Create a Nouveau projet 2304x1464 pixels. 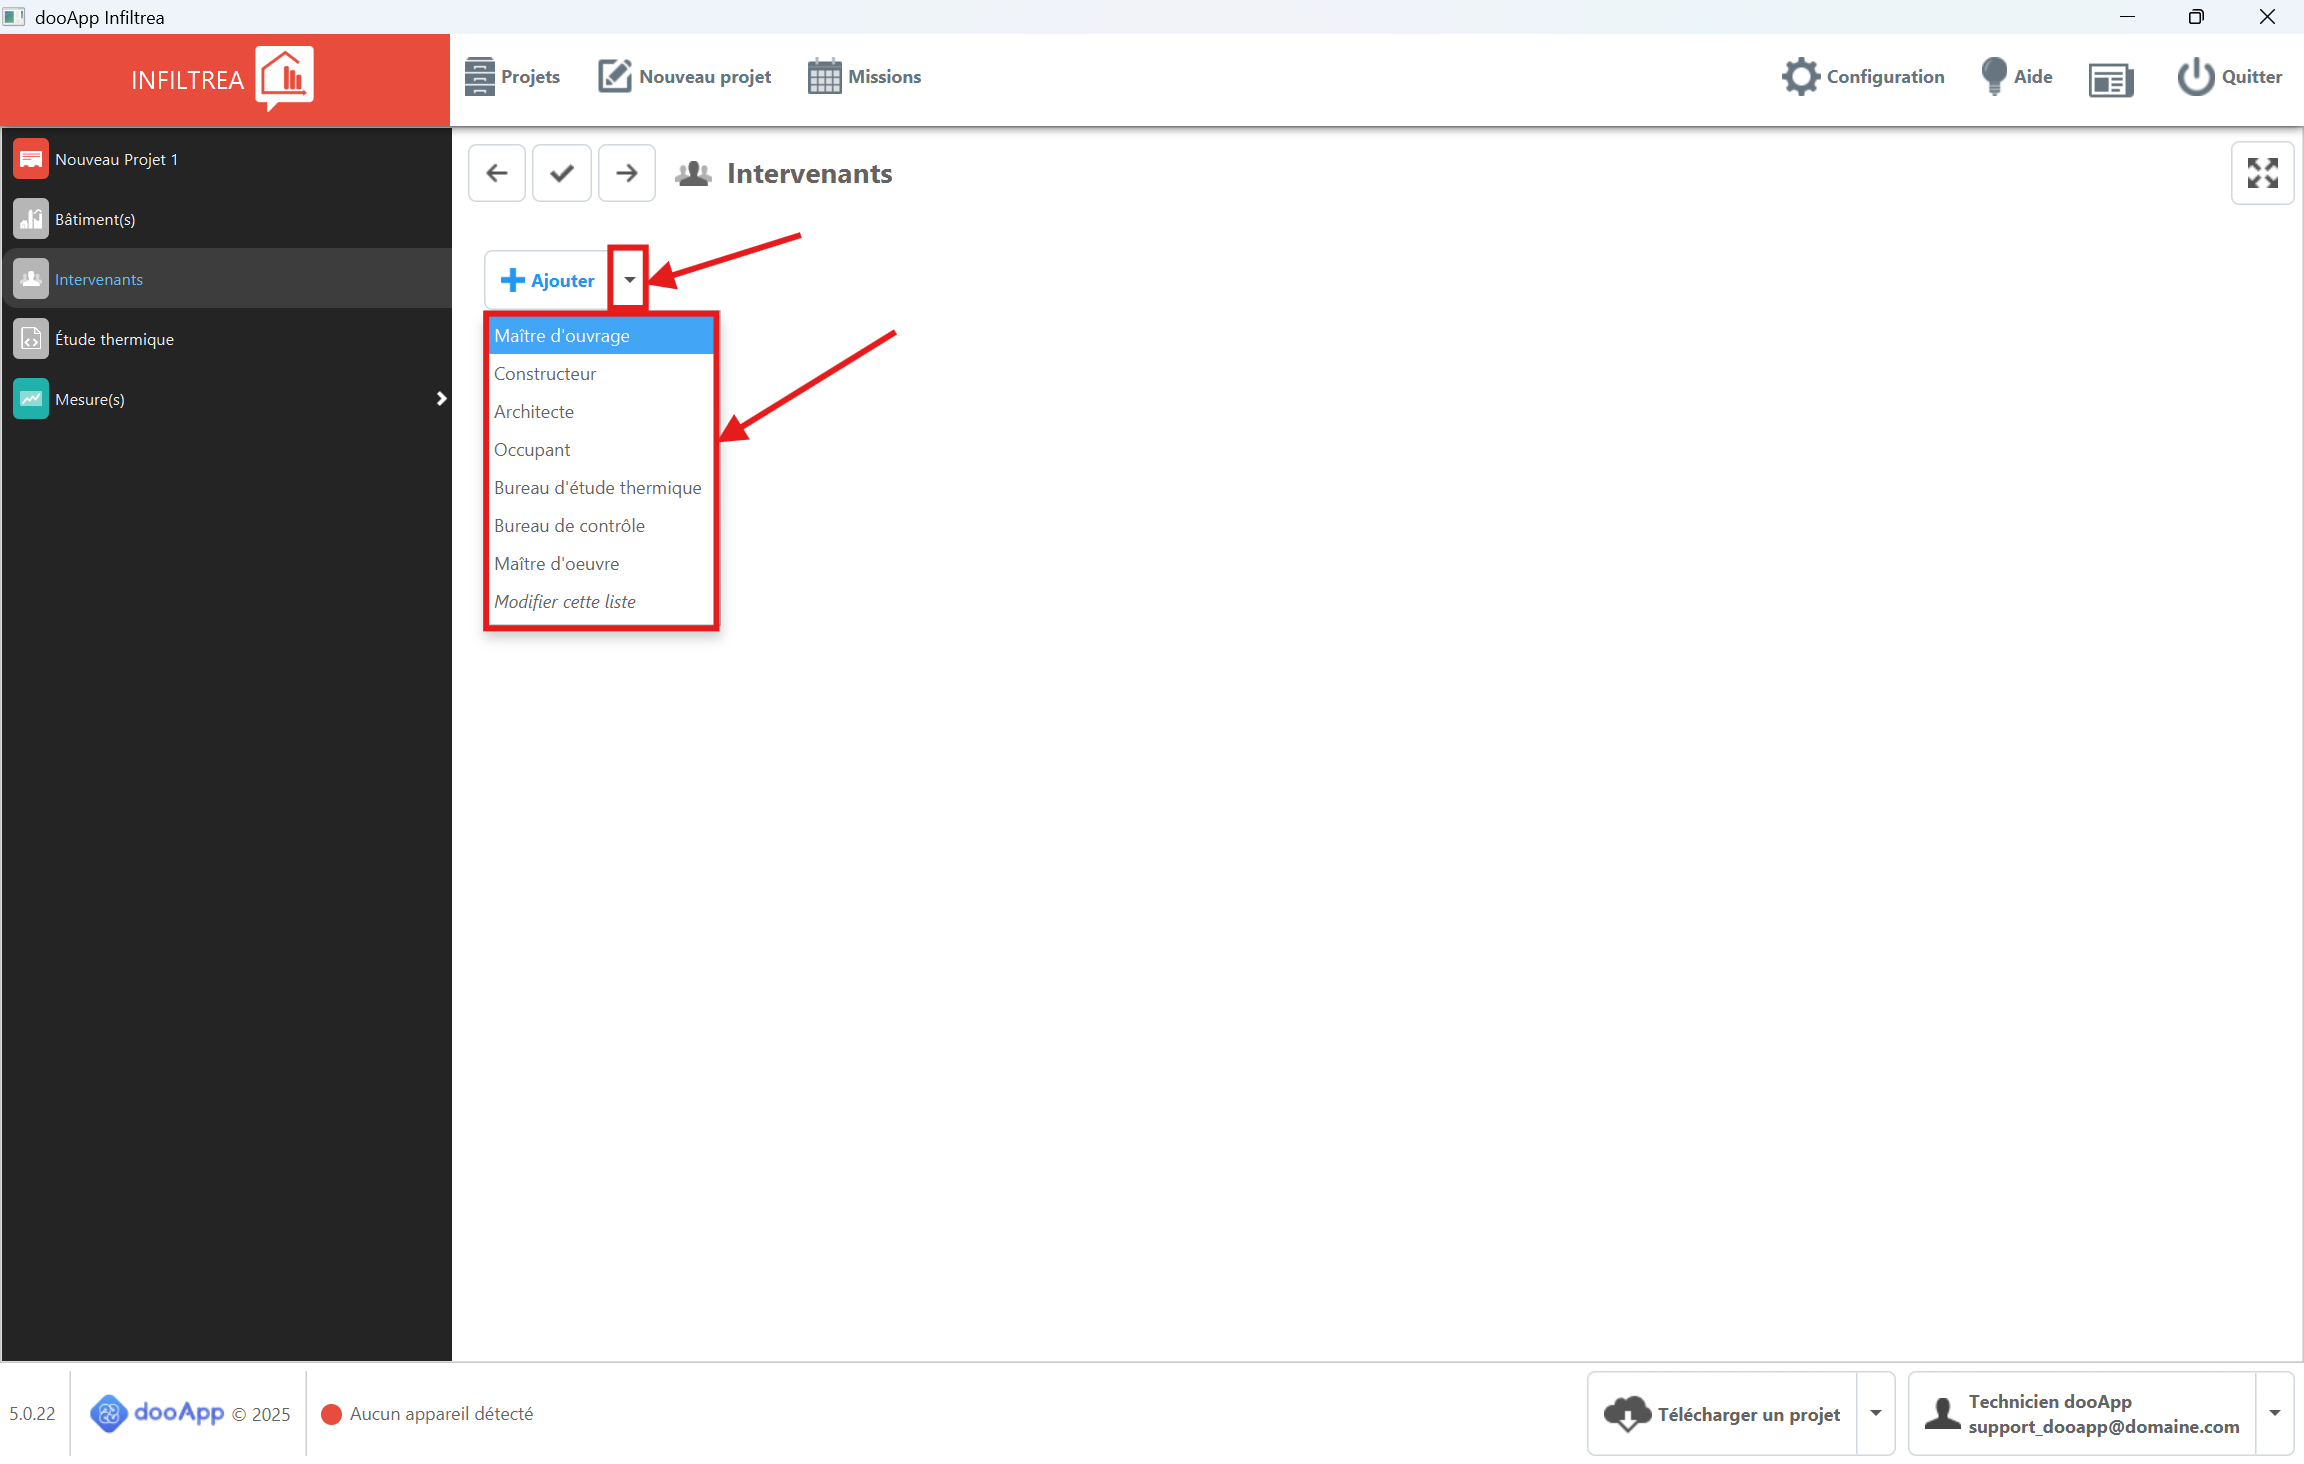pos(685,77)
